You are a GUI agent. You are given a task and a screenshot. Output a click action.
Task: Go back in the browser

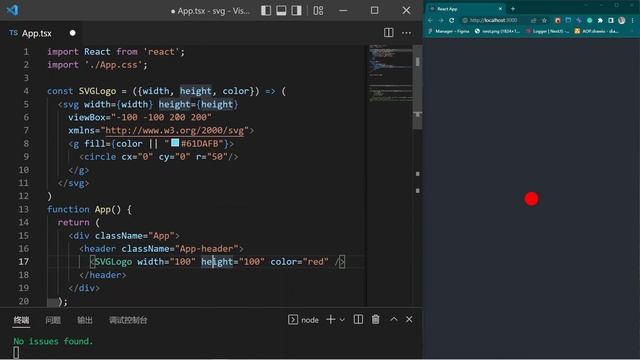point(430,20)
